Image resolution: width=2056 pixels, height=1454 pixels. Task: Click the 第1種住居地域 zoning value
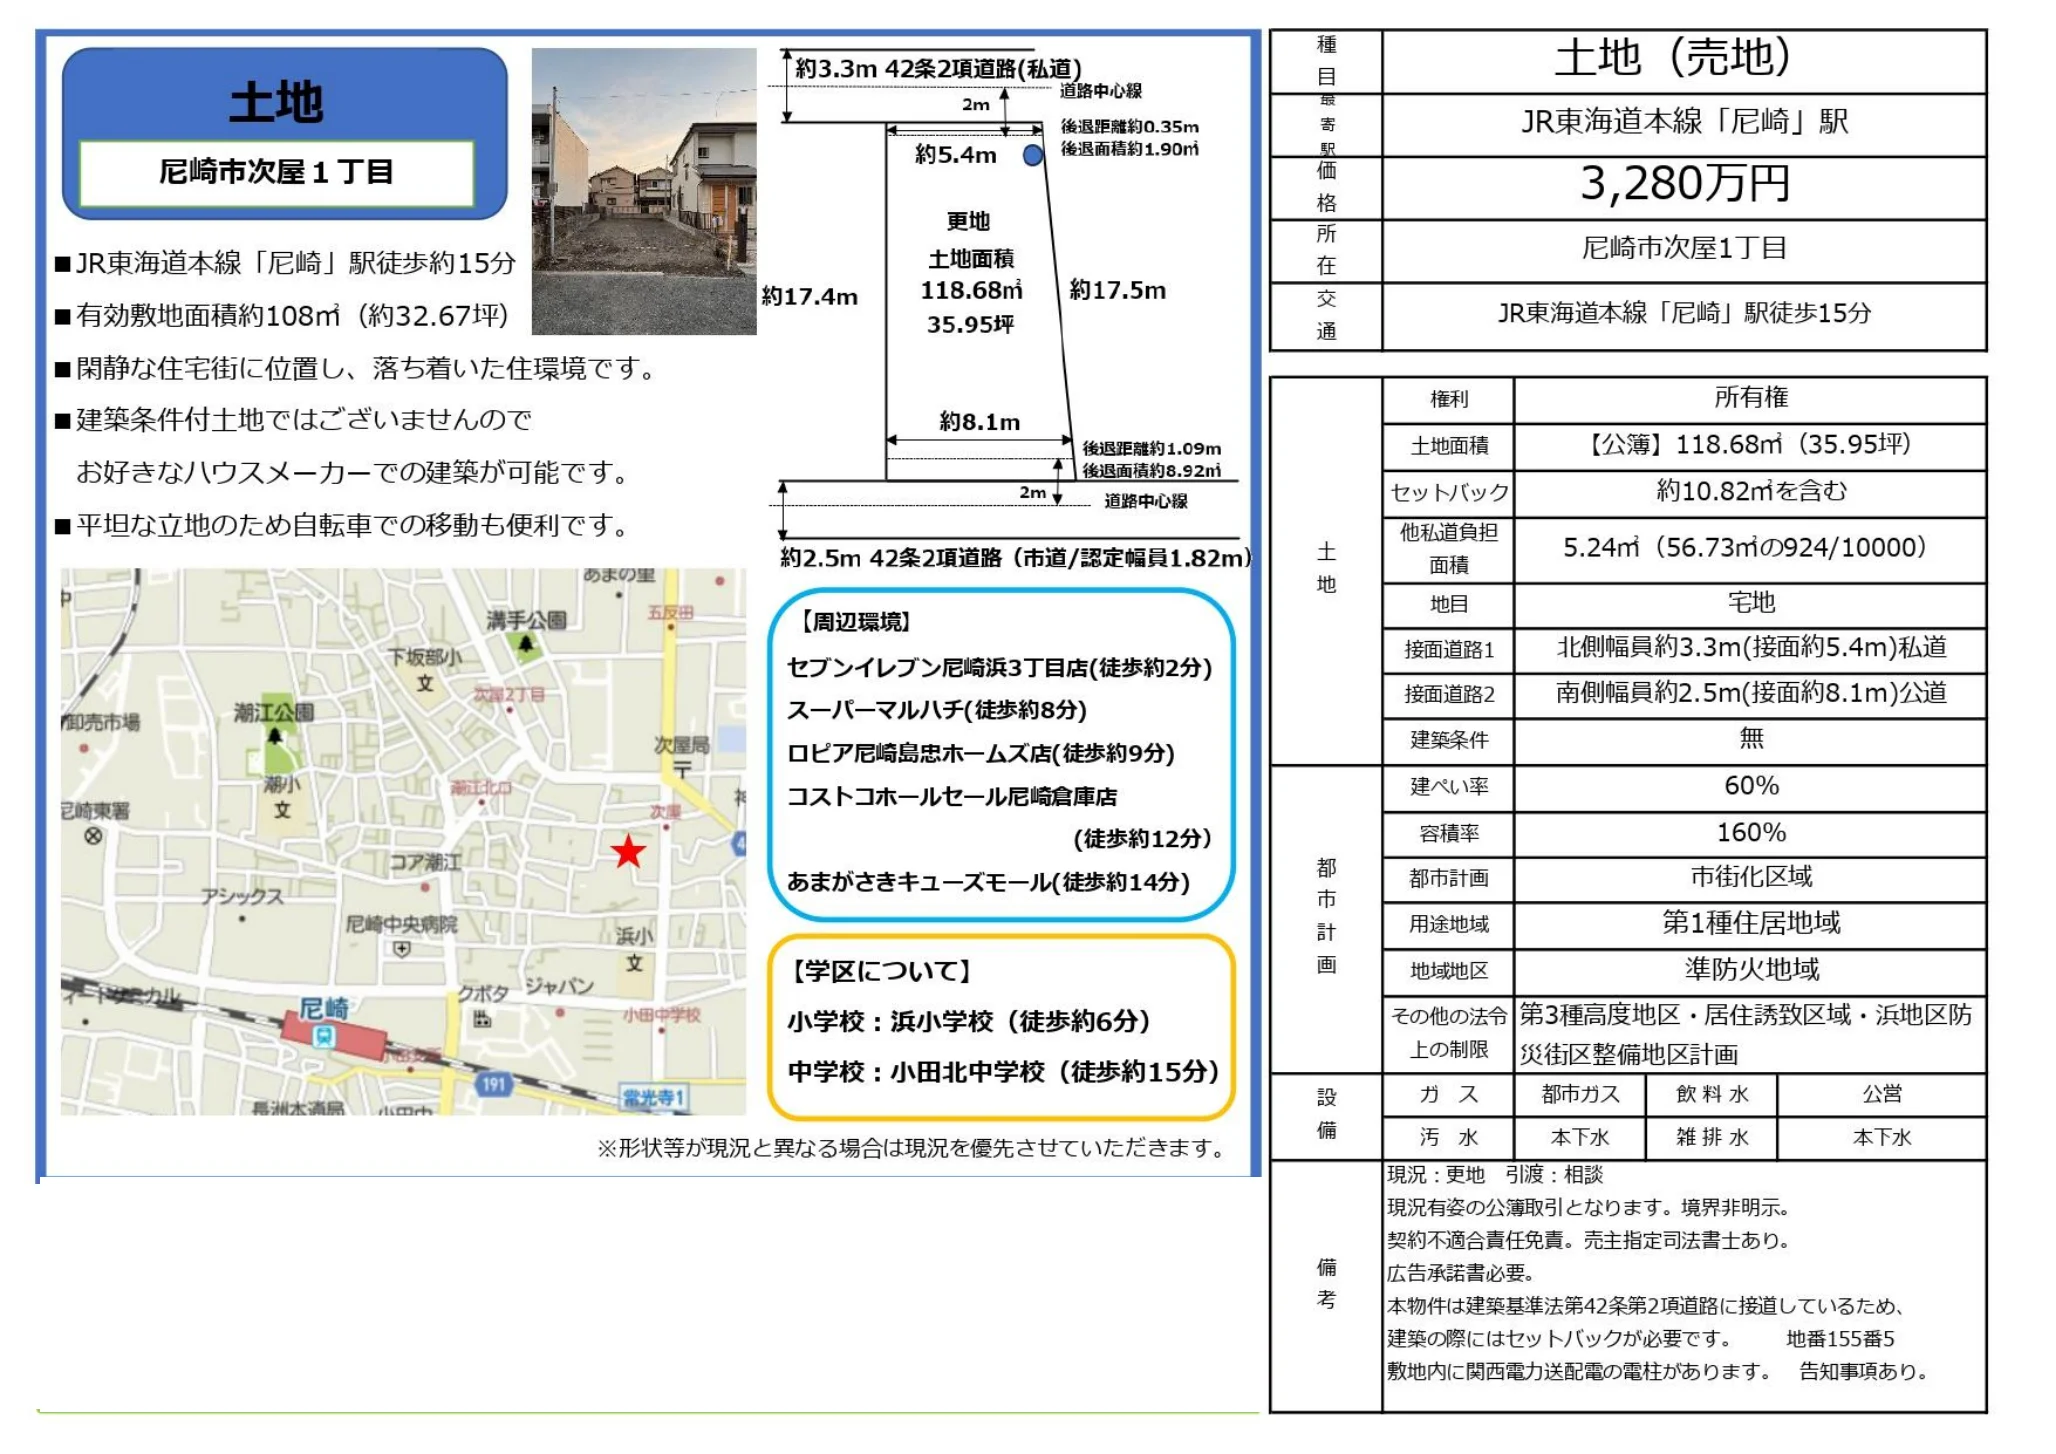tap(1751, 923)
